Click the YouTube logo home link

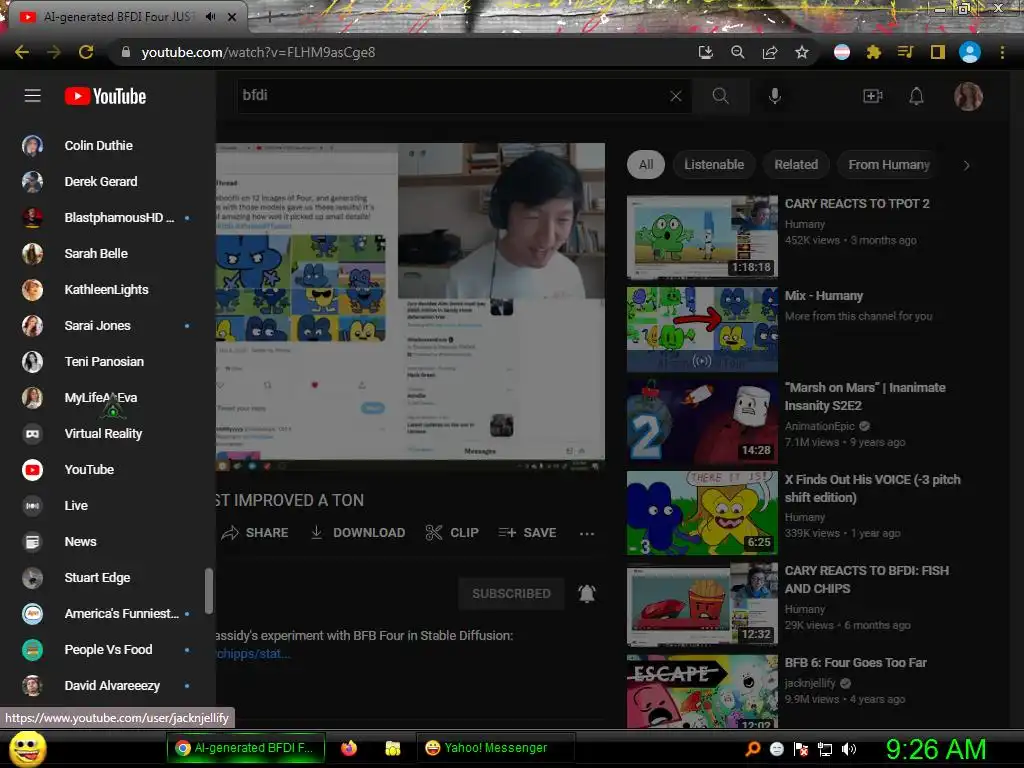pyautogui.click(x=105, y=96)
